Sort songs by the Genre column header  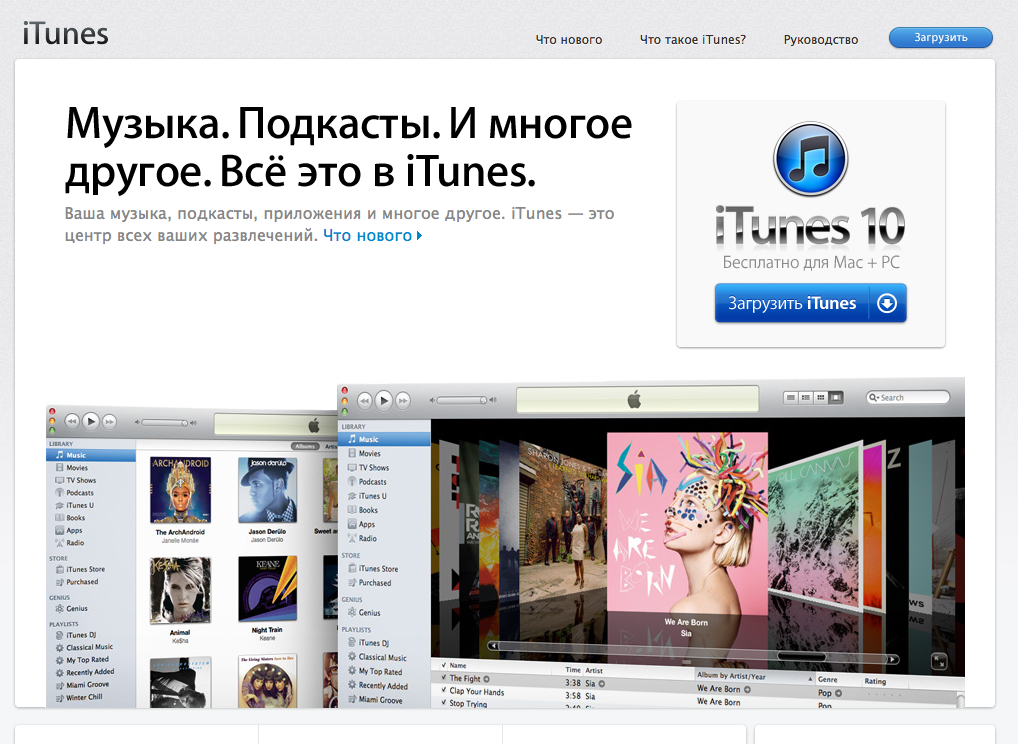point(838,679)
